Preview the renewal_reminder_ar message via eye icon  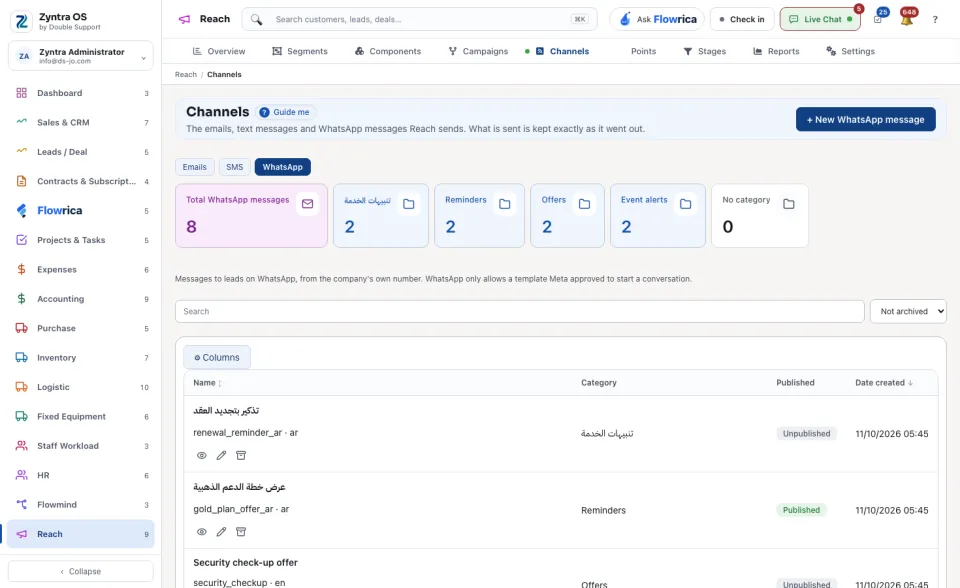[201, 455]
